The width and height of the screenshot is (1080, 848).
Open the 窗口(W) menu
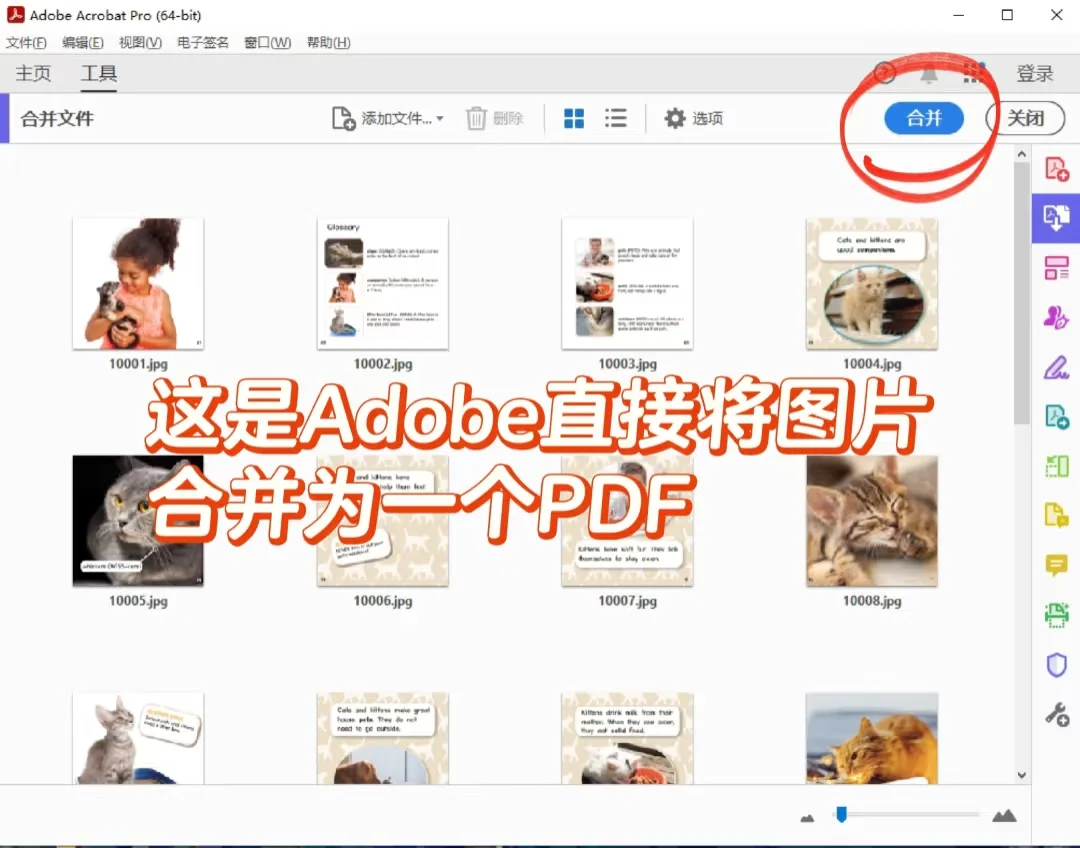(267, 43)
